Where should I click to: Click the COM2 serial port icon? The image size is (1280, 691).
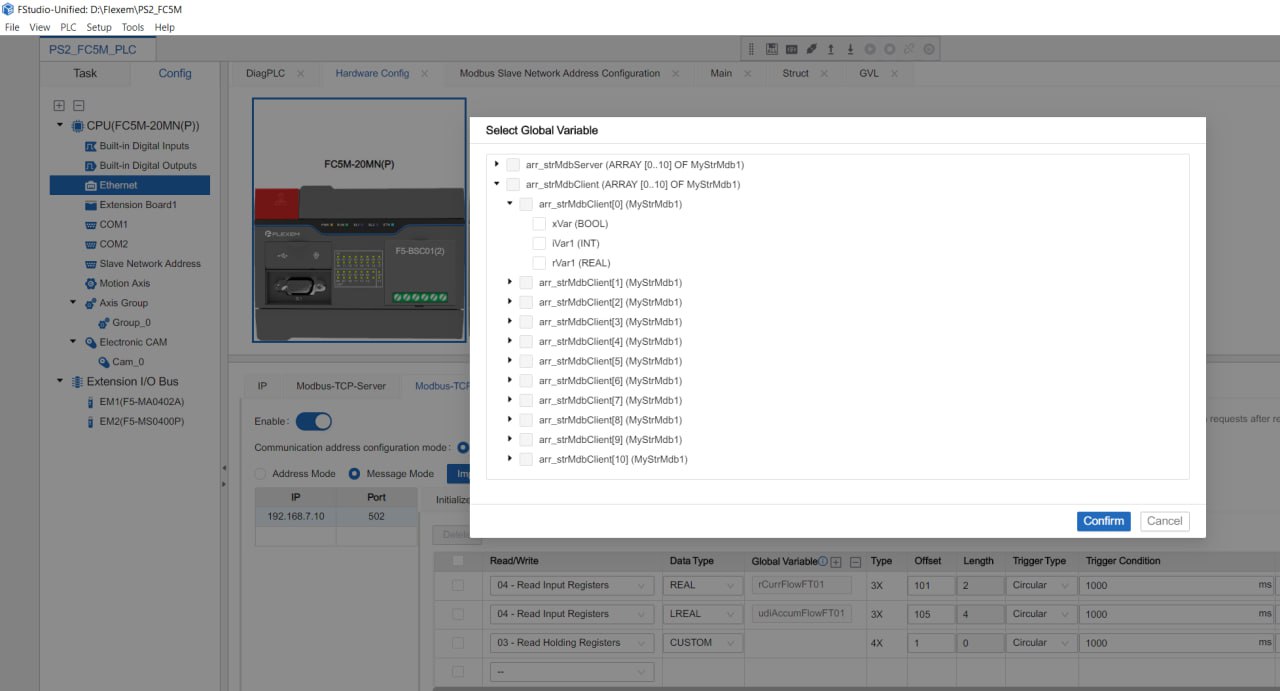tap(90, 244)
